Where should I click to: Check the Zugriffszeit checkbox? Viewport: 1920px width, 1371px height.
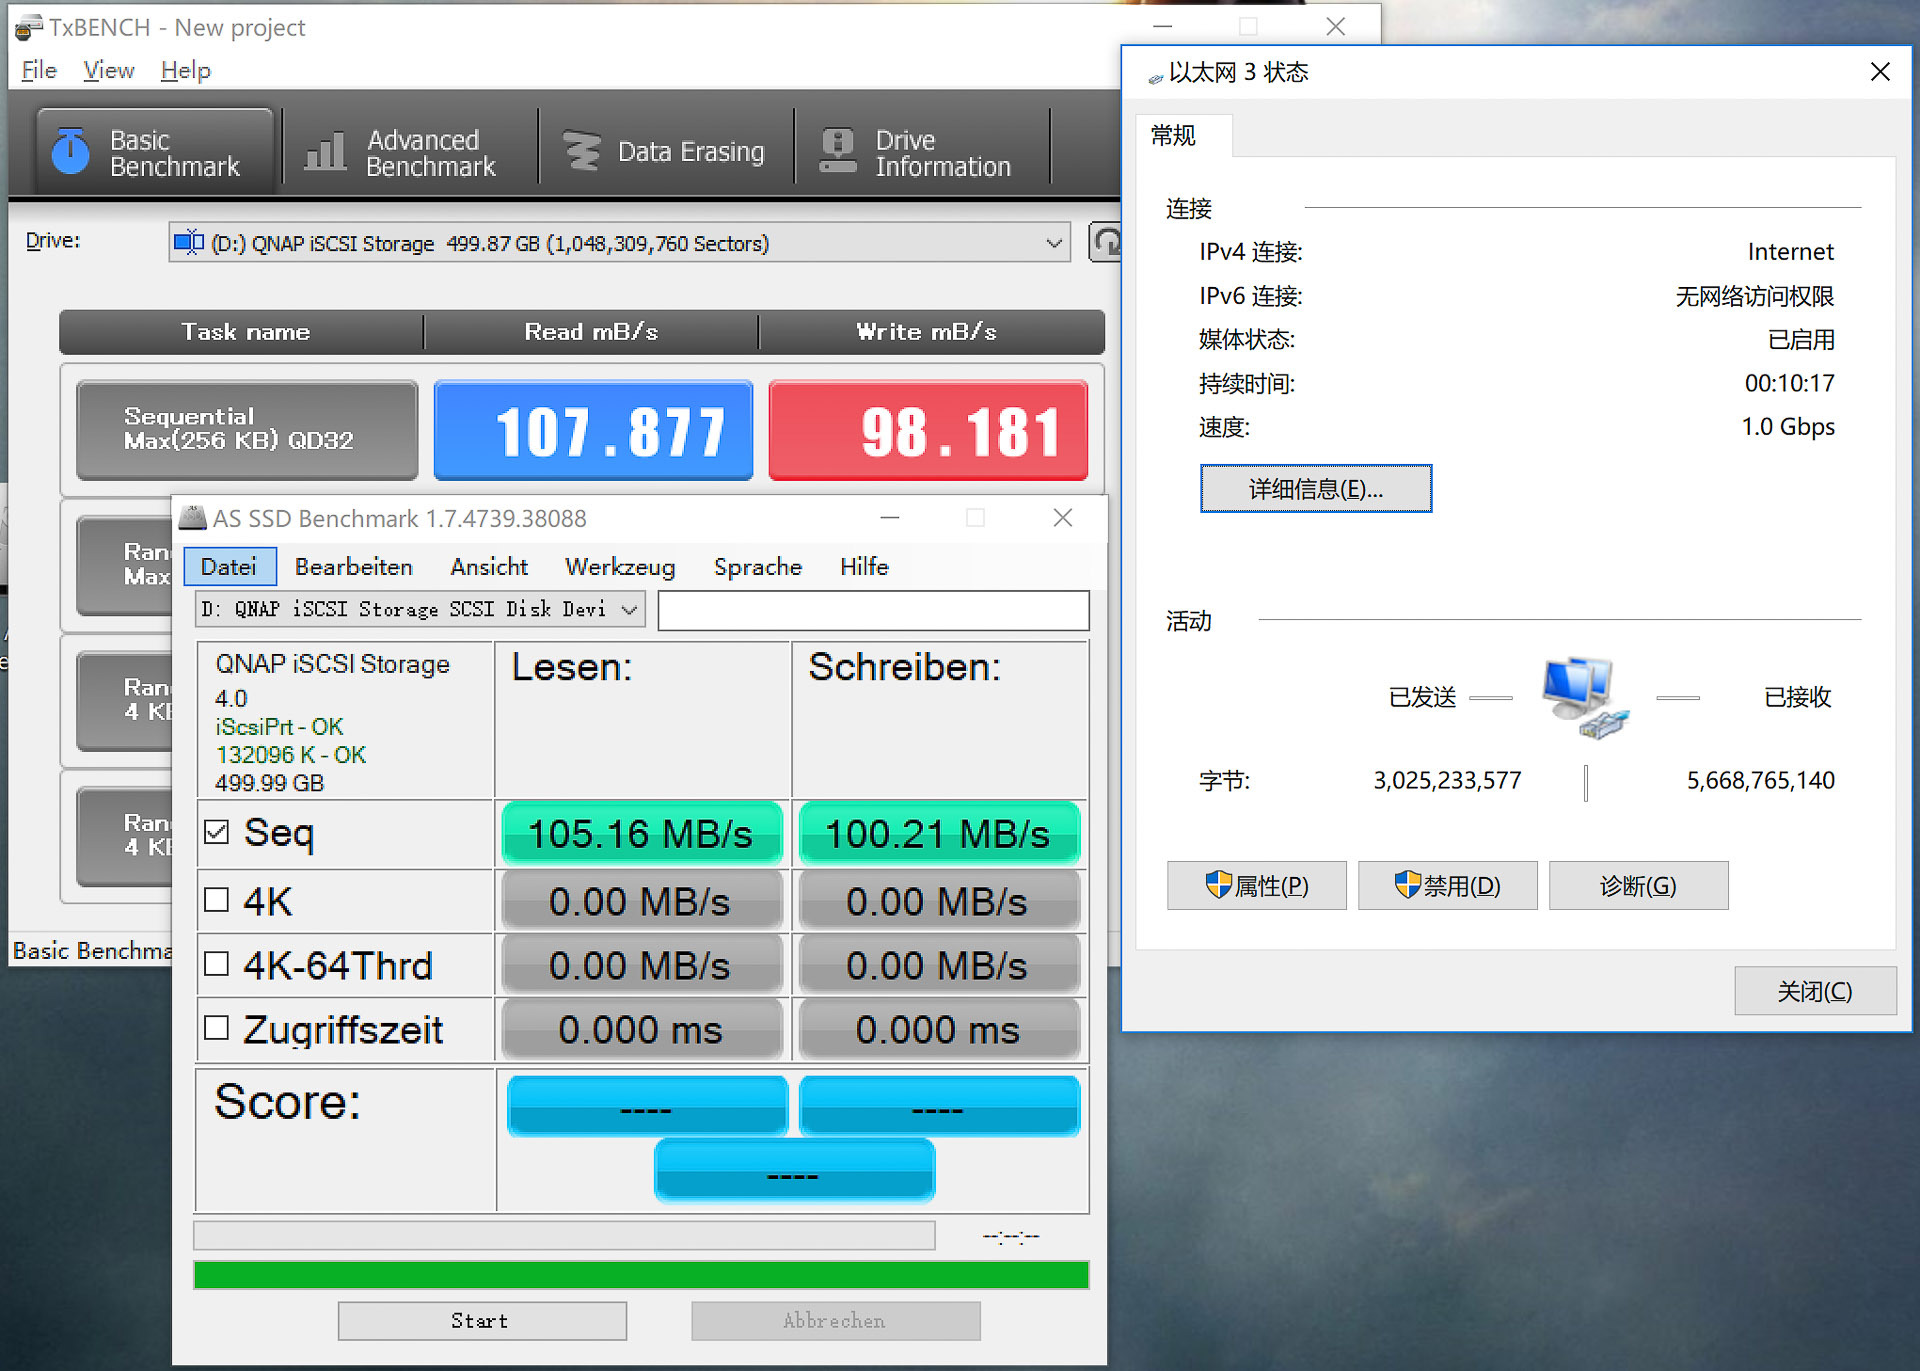[x=217, y=1028]
